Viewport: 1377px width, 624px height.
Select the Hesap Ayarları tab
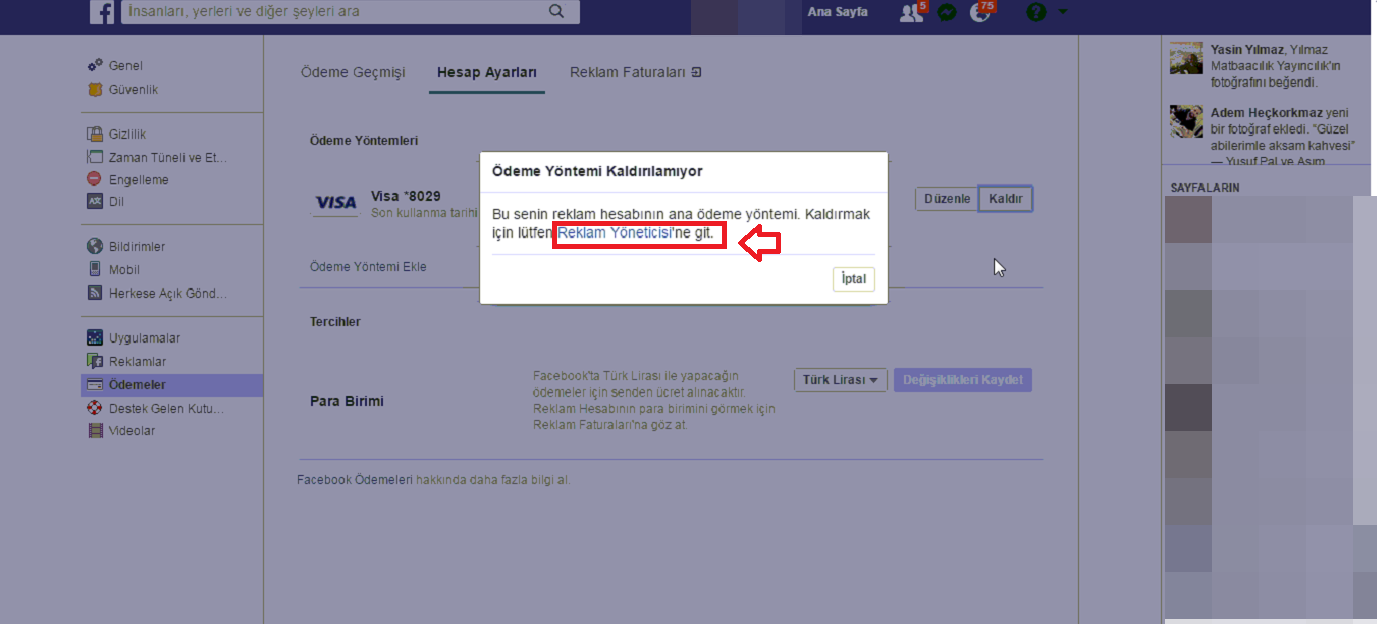click(x=487, y=72)
